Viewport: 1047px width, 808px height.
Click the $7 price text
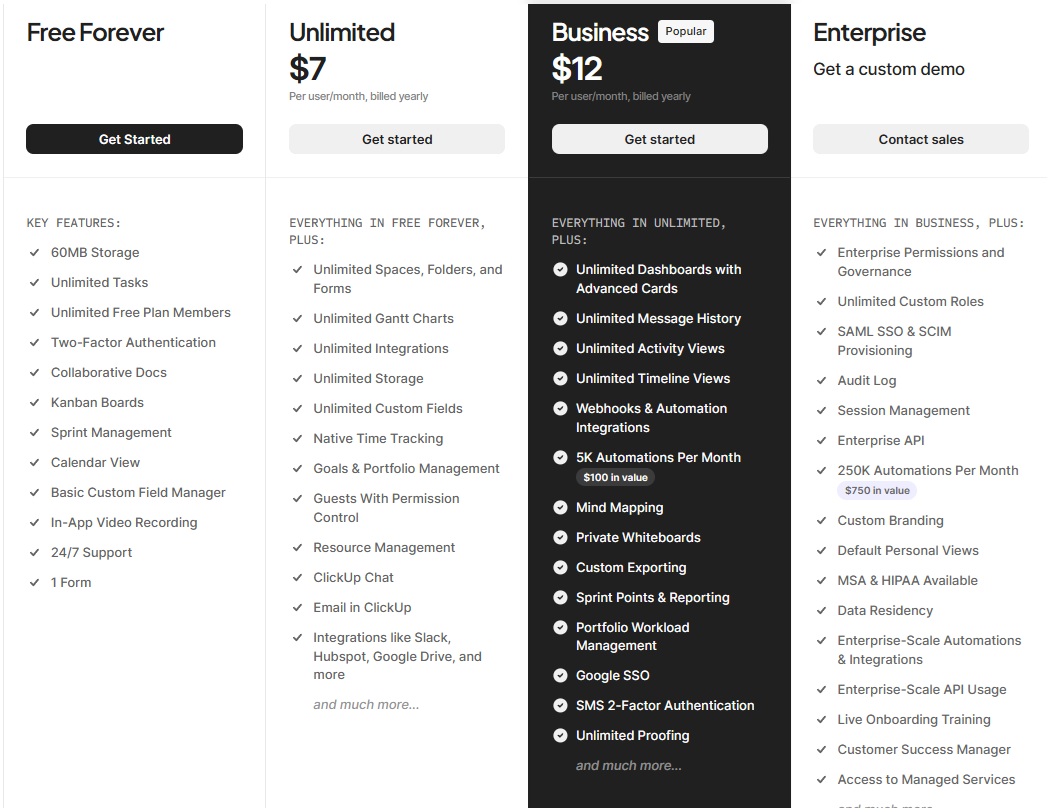click(x=307, y=69)
